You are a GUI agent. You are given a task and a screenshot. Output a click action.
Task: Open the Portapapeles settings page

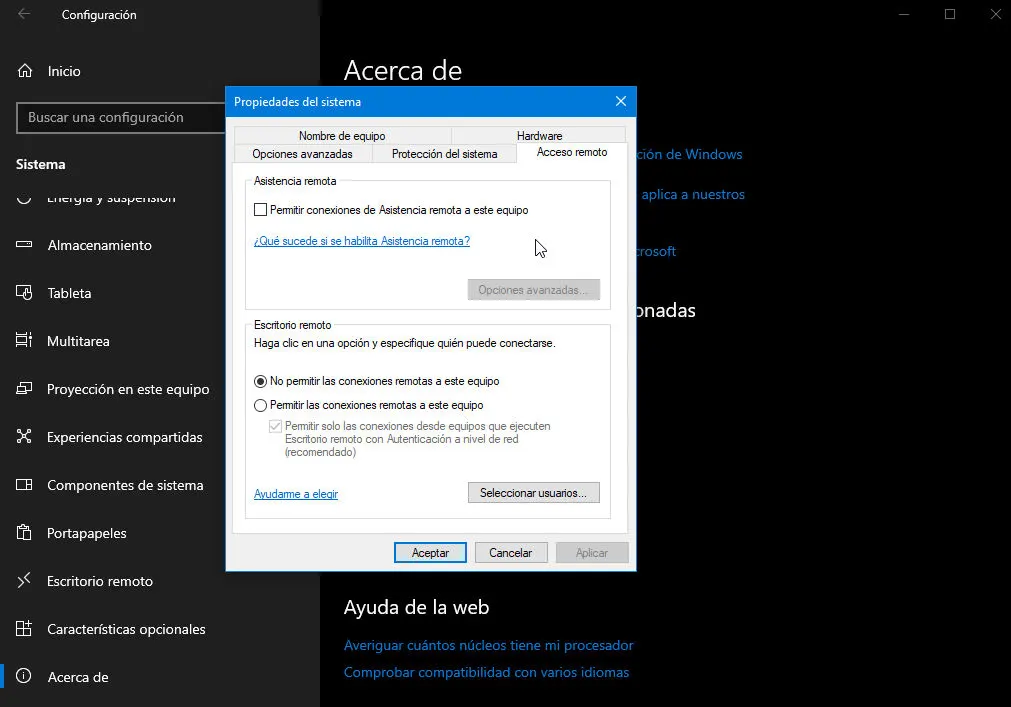click(x=160, y=533)
